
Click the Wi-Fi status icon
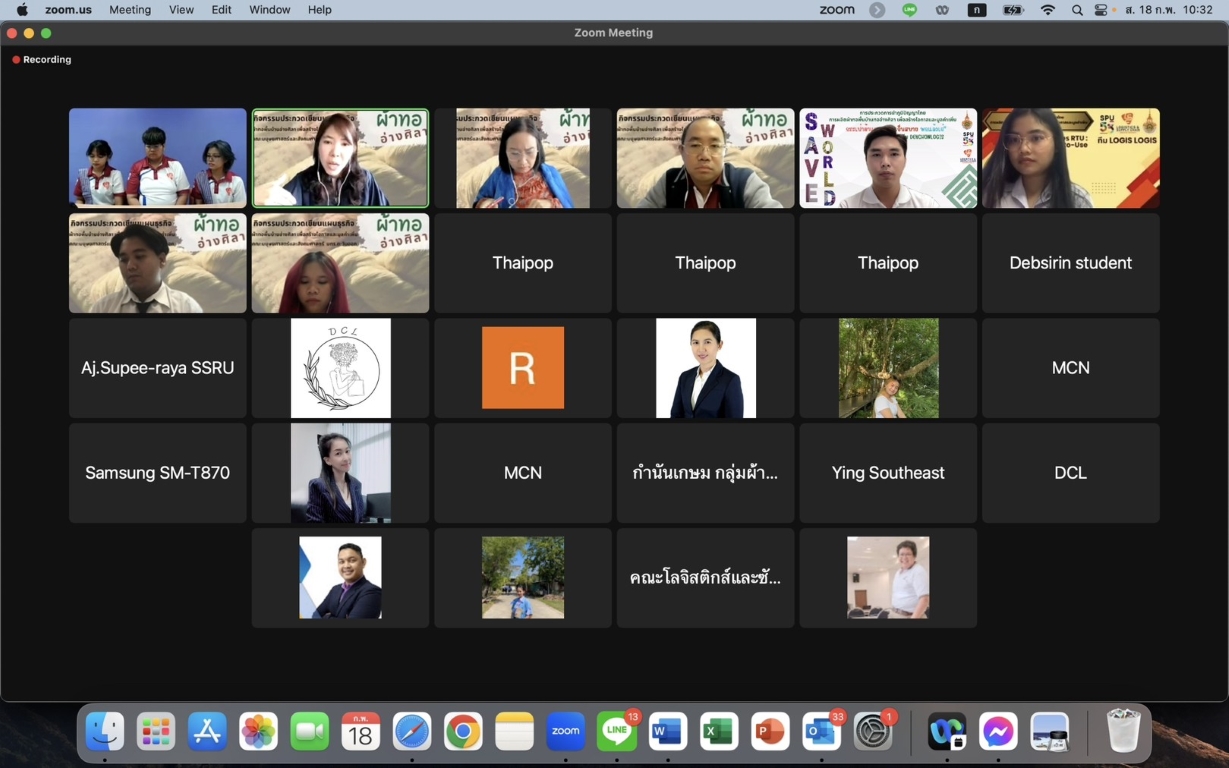pos(1047,10)
